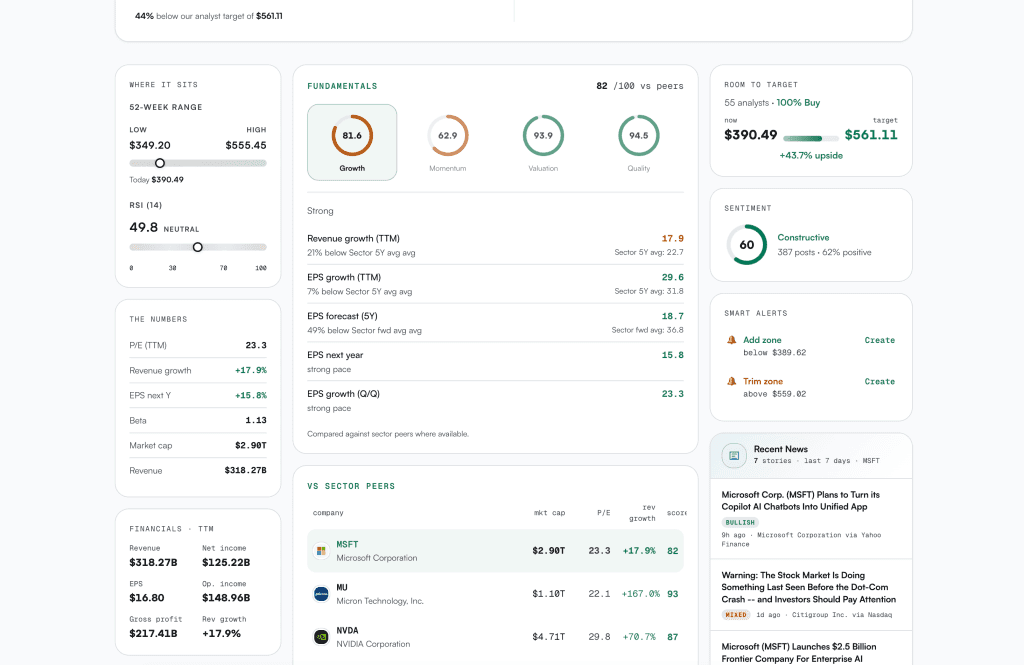
Task: Click the 'Revenue growth (TTM)' metric row
Action: click(x=495, y=245)
